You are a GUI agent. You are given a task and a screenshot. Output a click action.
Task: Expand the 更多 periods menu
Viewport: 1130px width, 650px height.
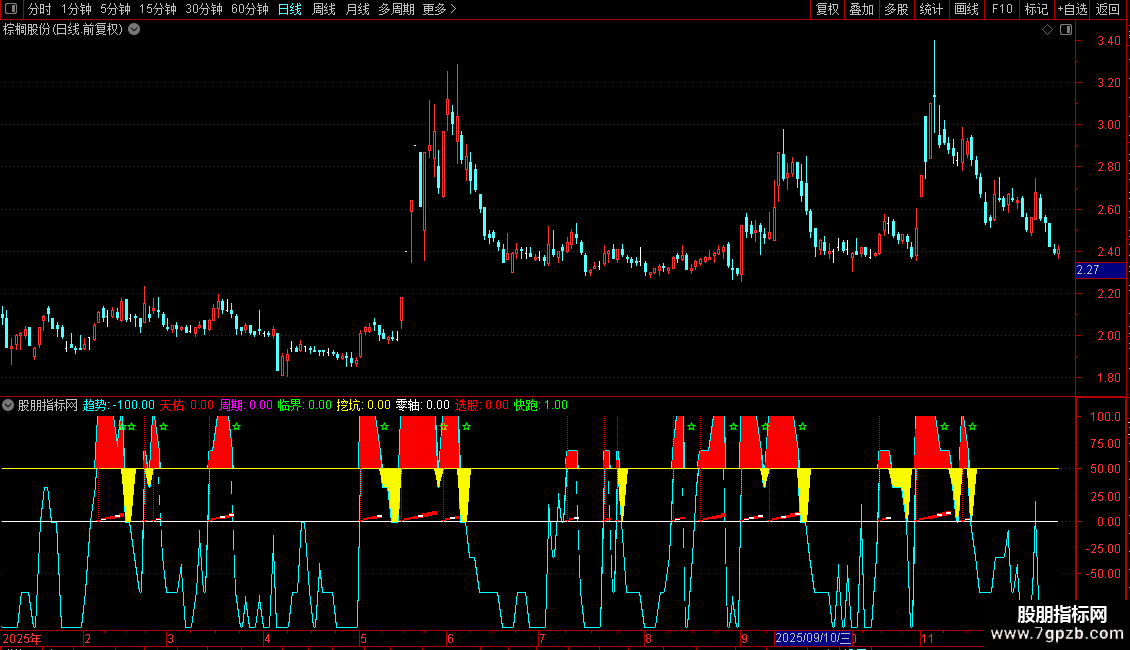pyautogui.click(x=440, y=9)
